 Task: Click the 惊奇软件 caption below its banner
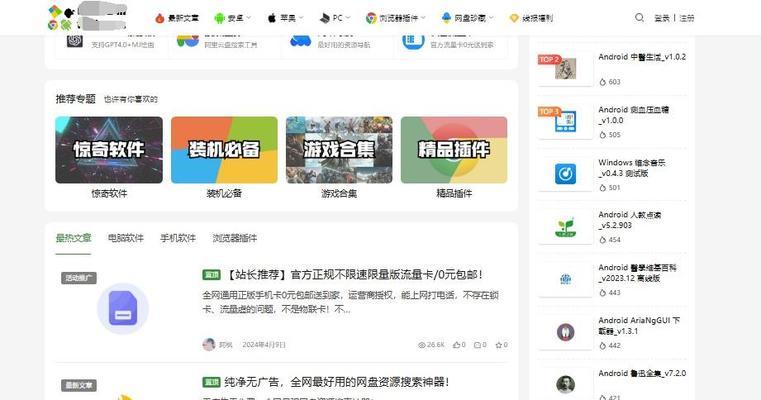(x=109, y=193)
